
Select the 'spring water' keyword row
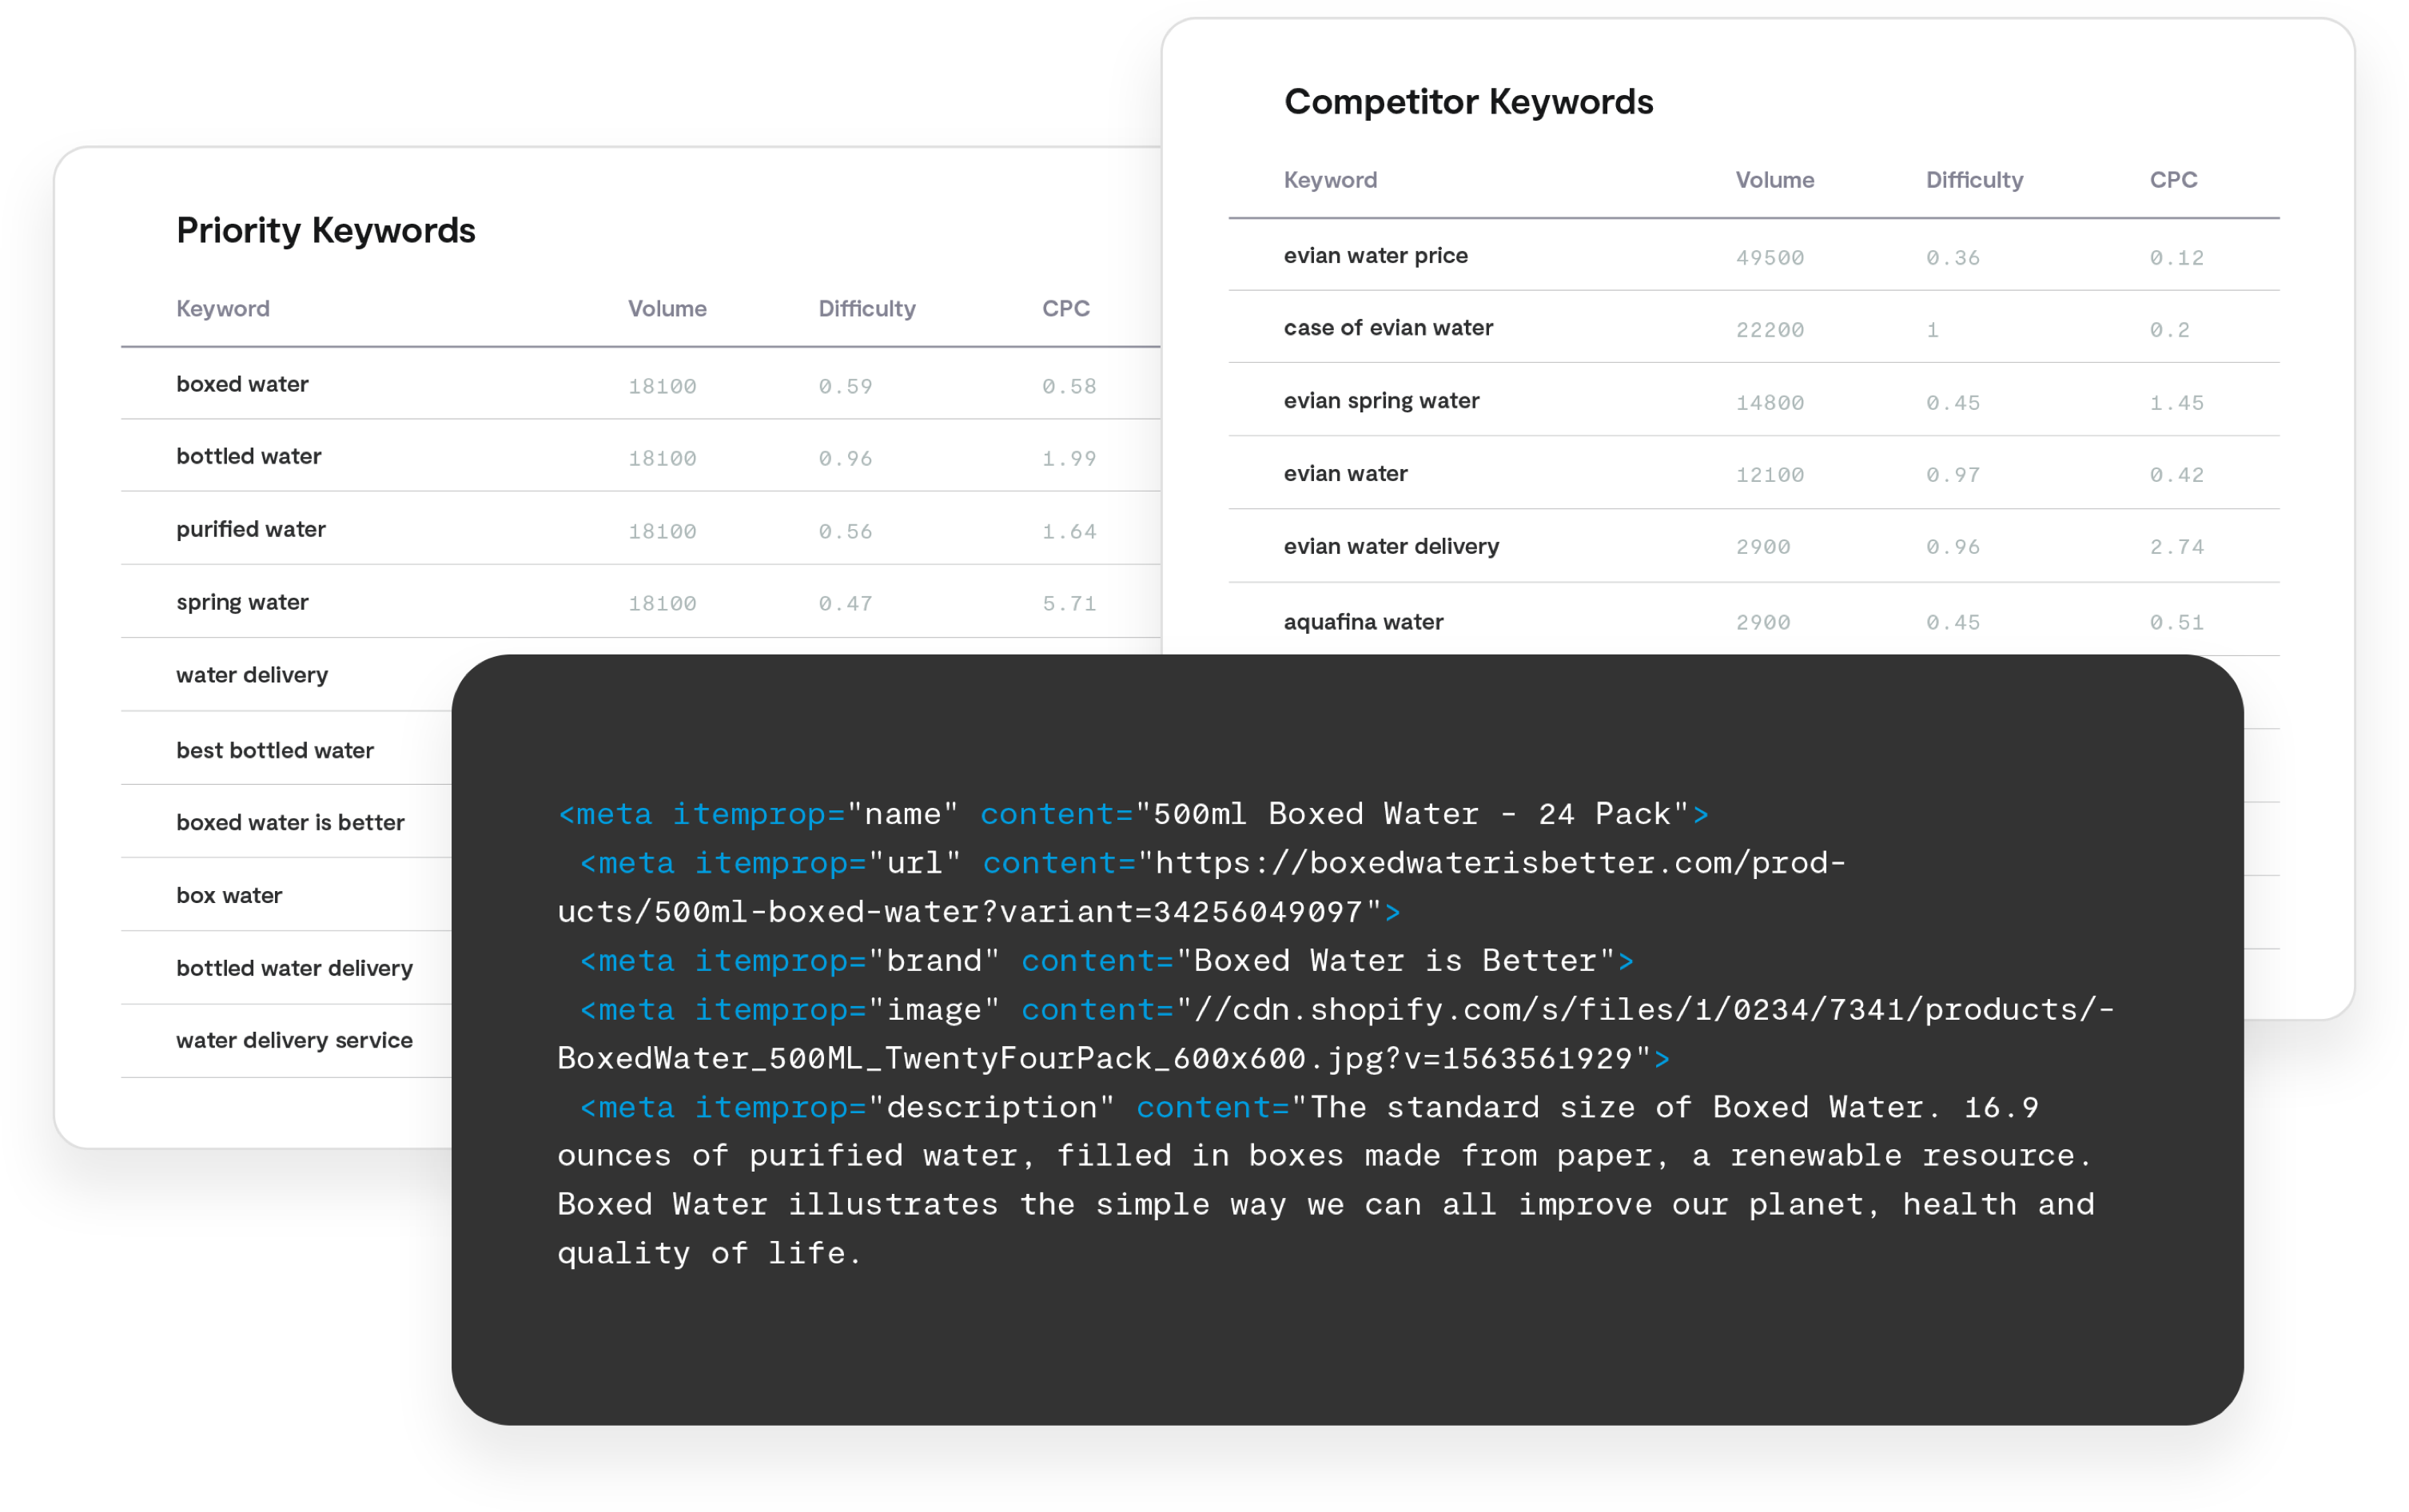point(640,602)
